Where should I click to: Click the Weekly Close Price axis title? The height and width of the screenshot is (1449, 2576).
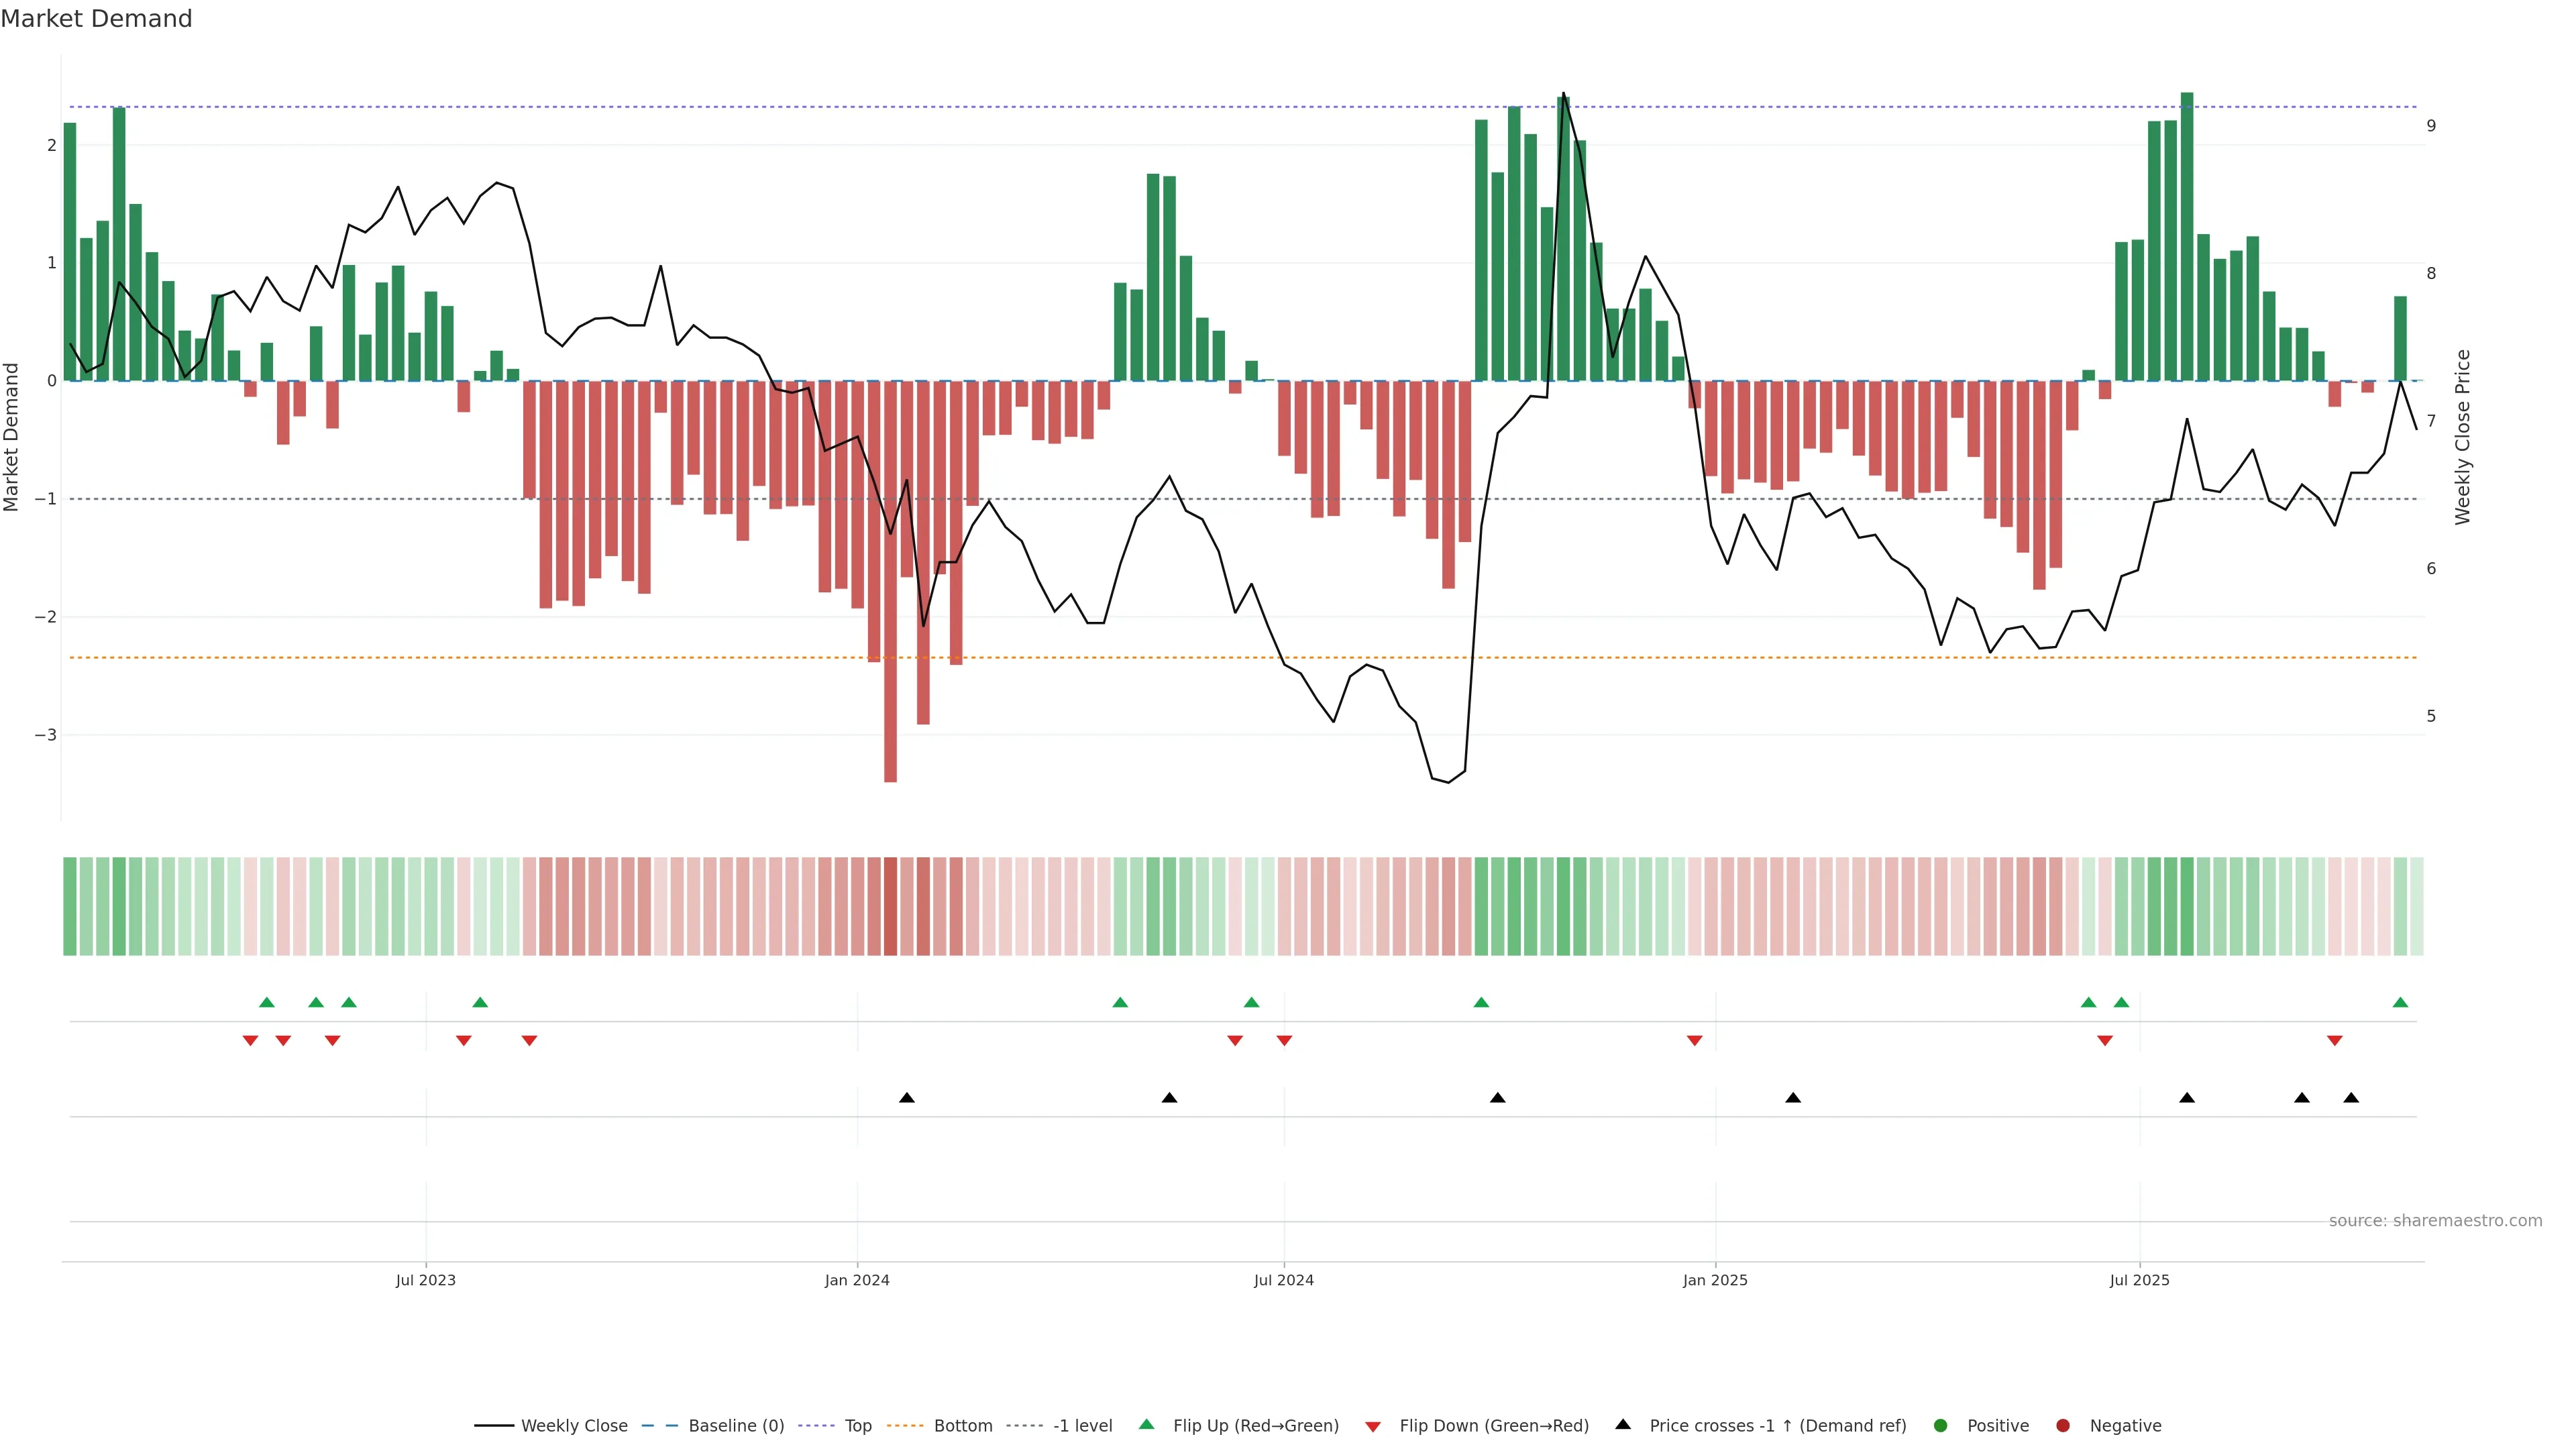[2462, 437]
